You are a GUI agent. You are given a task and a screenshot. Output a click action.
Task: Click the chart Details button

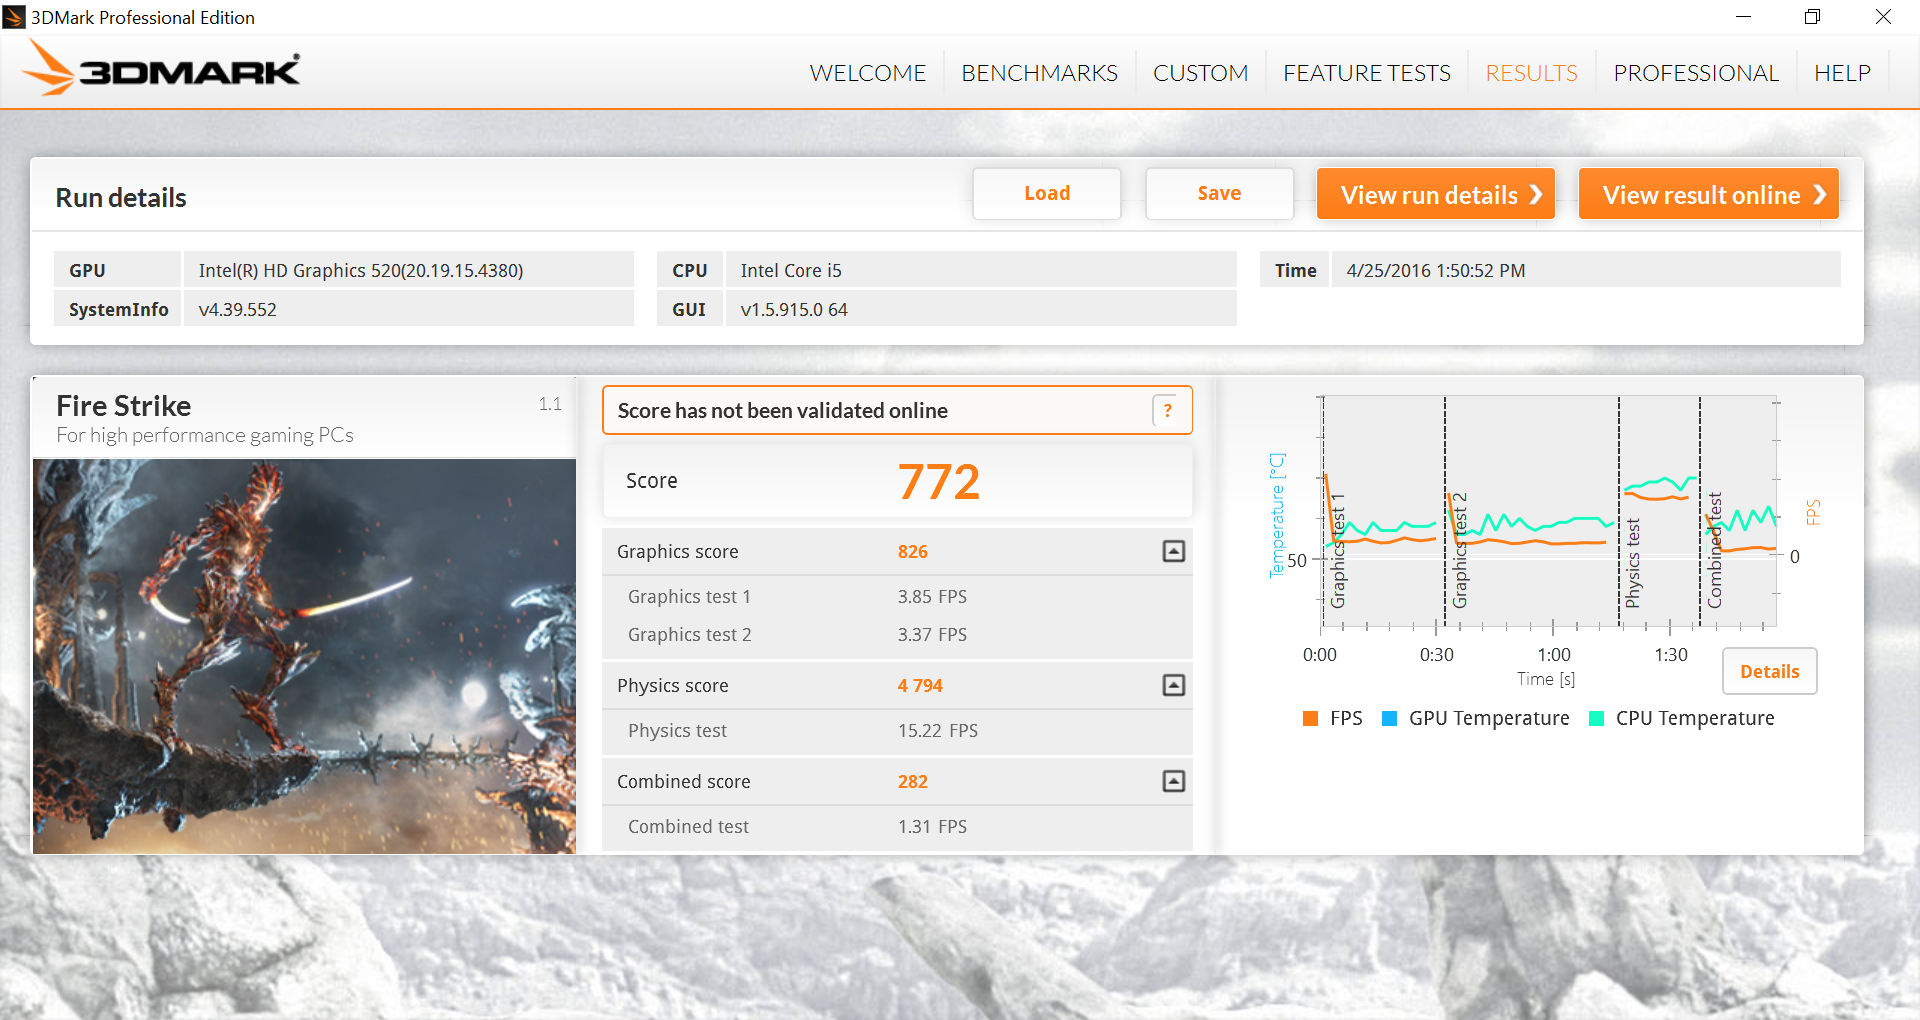click(x=1769, y=671)
